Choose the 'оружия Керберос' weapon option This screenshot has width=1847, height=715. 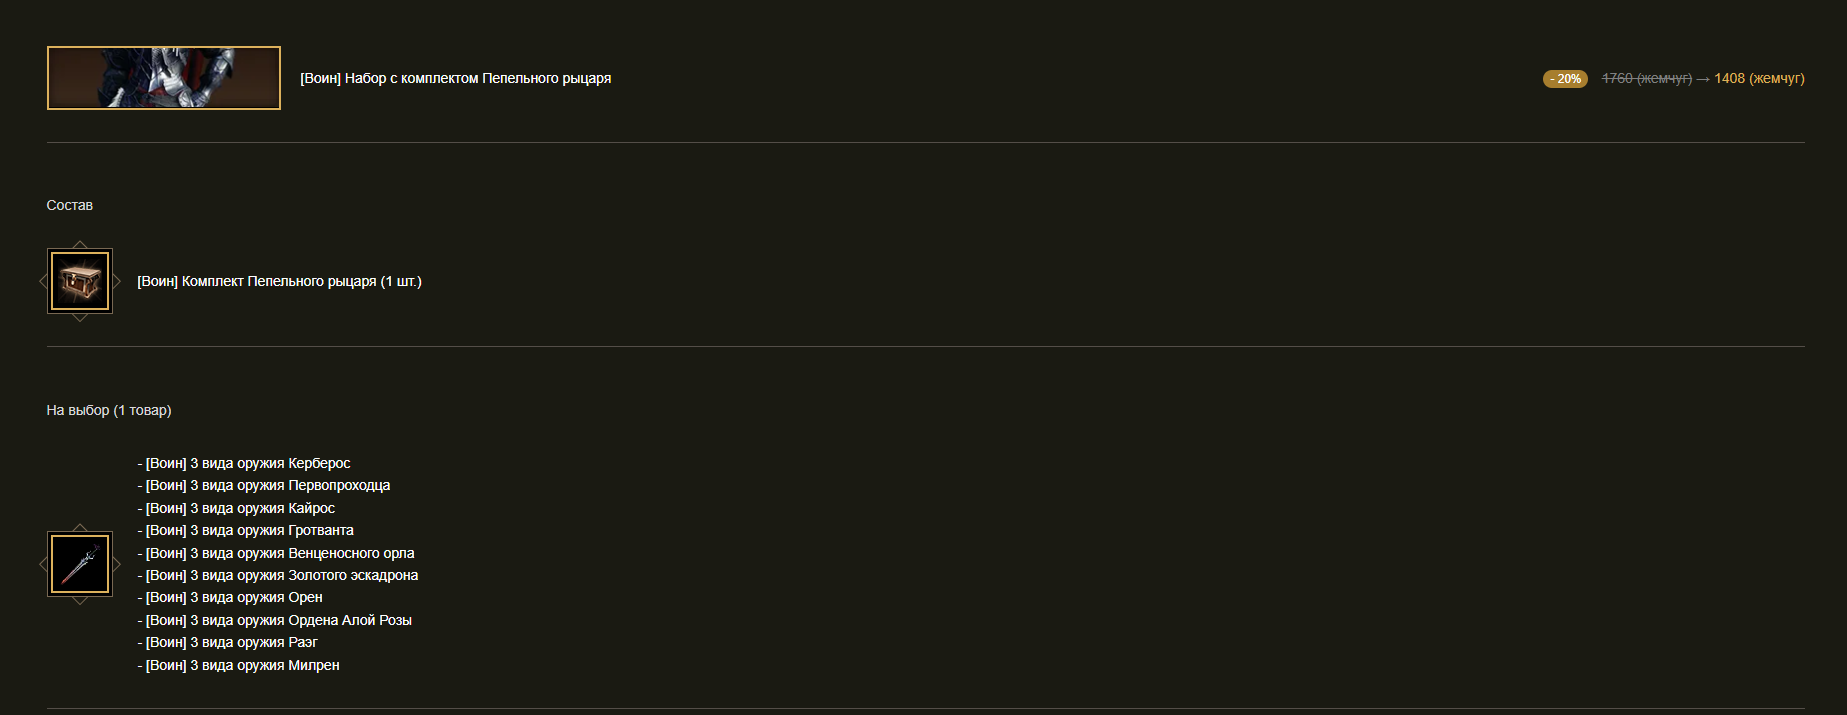[244, 463]
